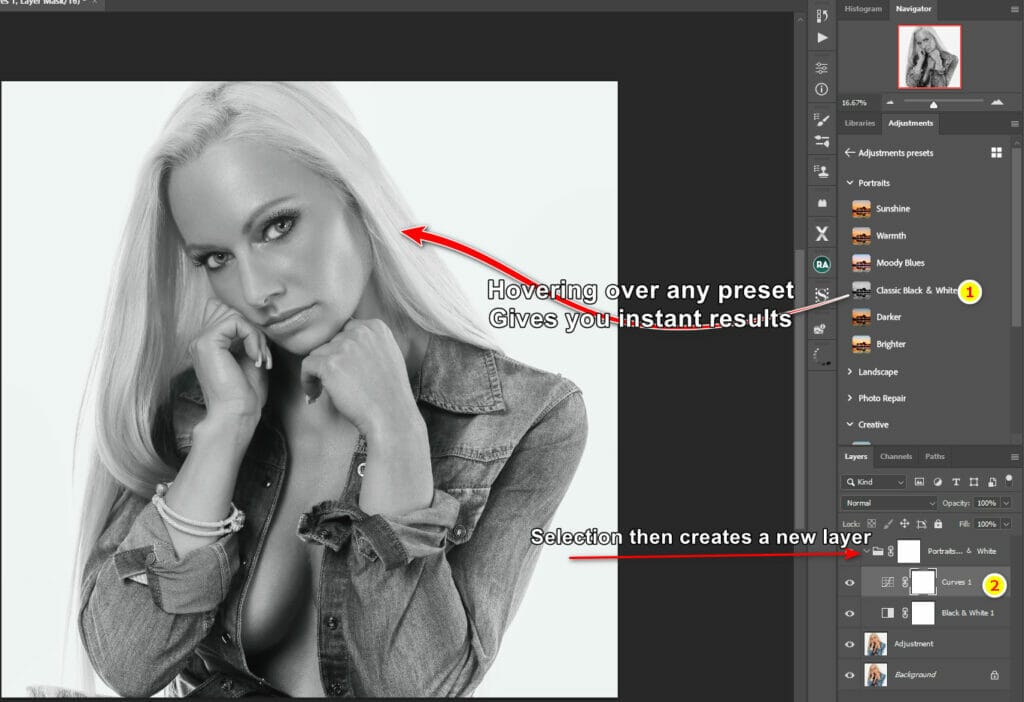Screen dimensions: 1024x702
Task: Collapse the Portraits layer group arrow
Action: (867, 552)
